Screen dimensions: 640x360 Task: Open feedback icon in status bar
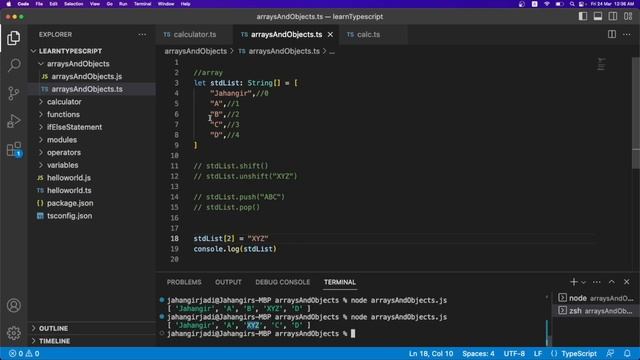coord(610,353)
